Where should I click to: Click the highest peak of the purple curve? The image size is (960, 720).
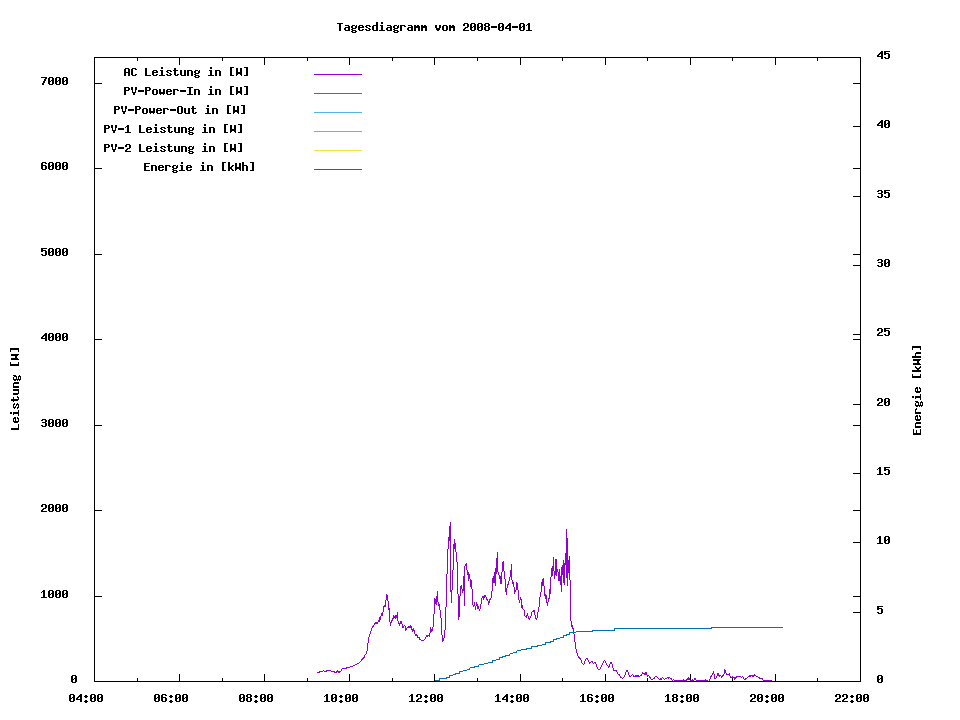450,523
